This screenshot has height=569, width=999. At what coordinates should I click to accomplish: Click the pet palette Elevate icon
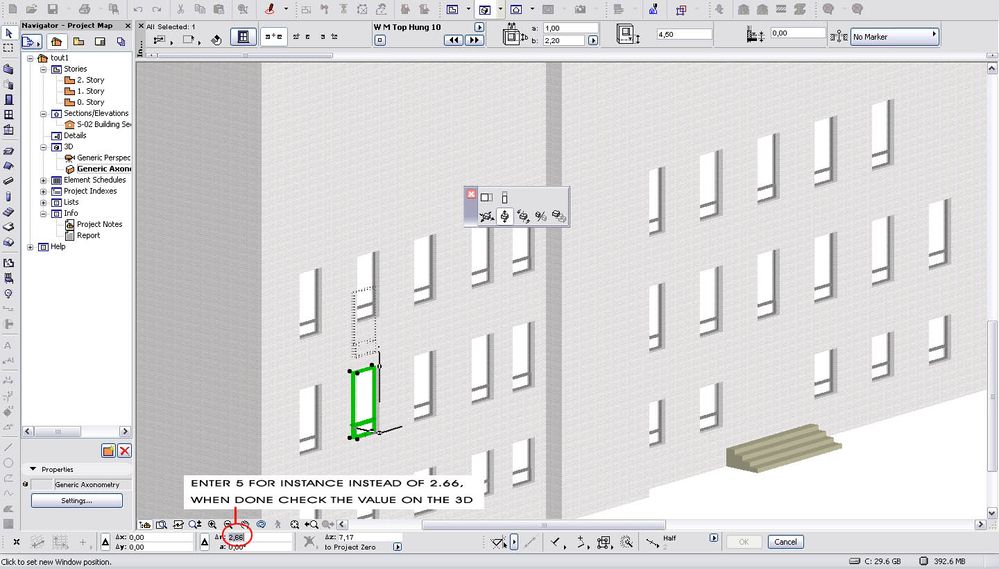[505, 217]
